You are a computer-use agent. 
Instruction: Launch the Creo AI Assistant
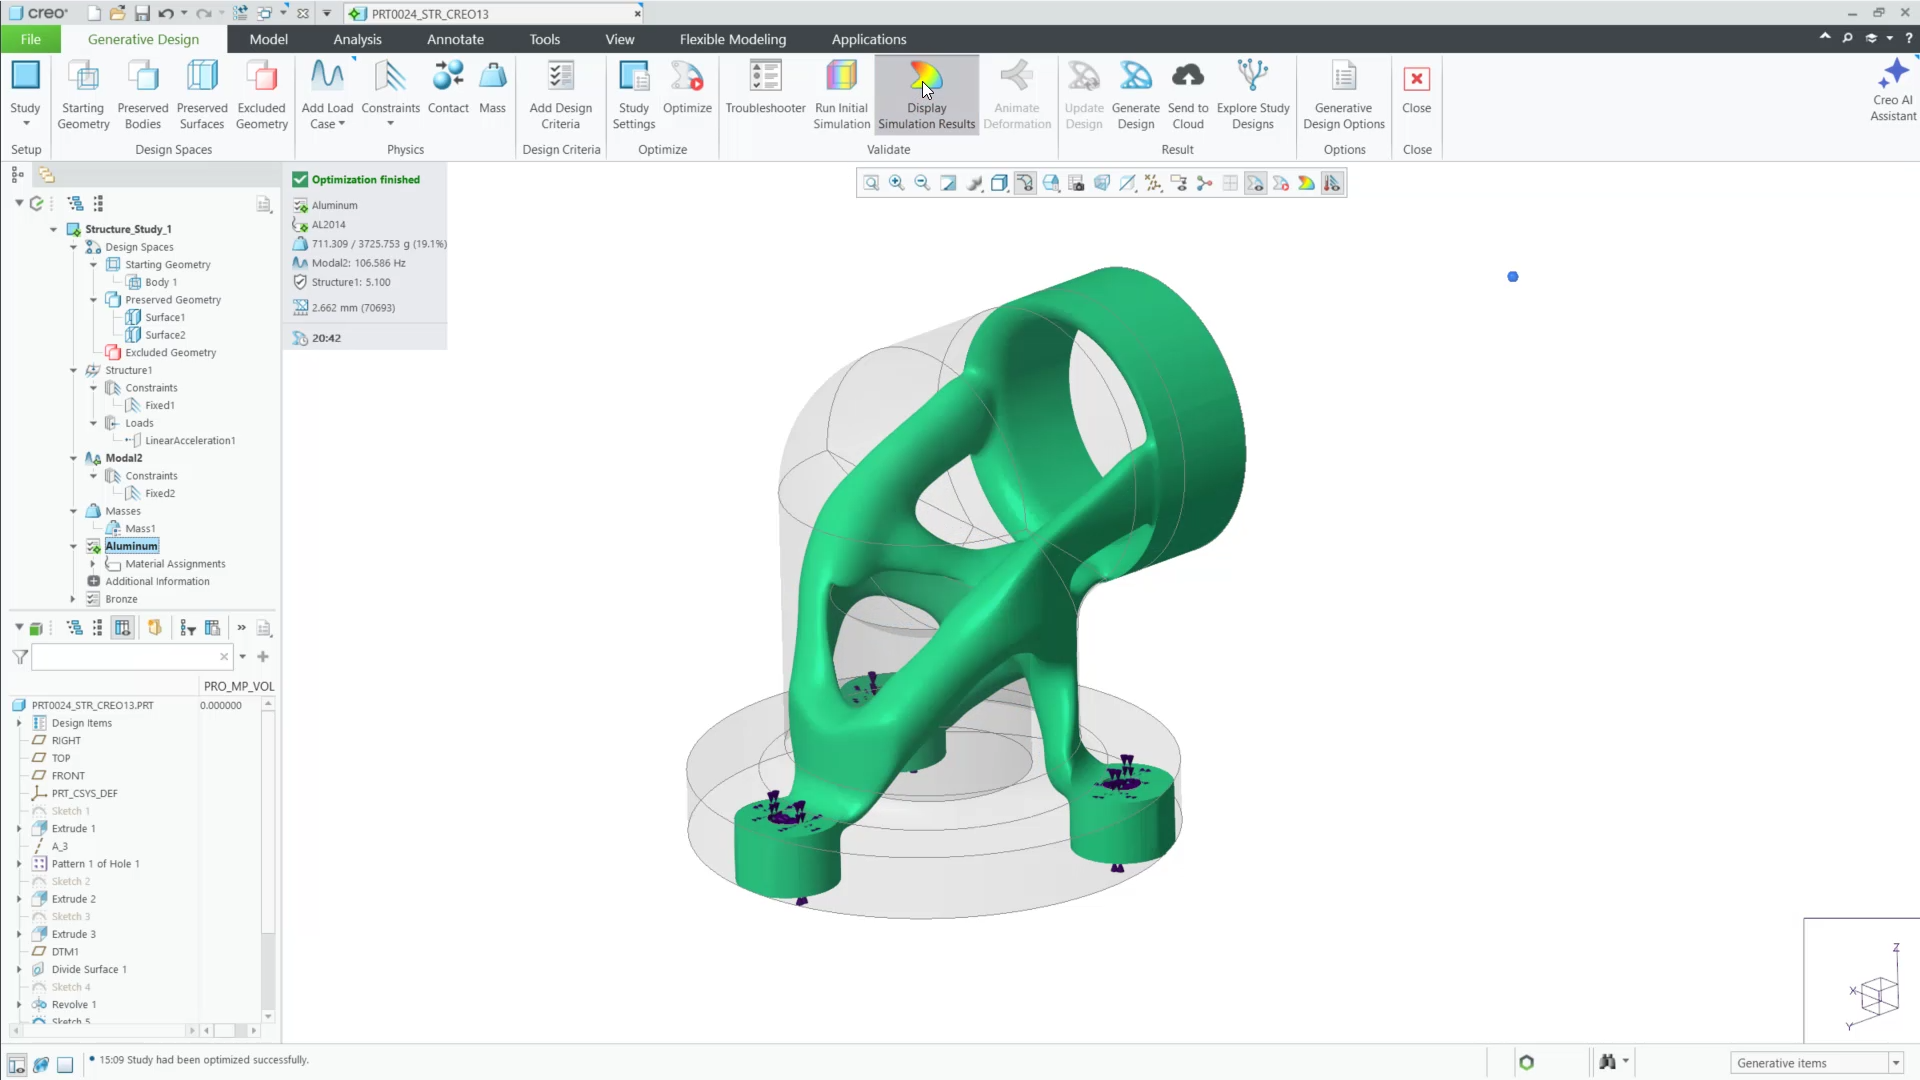click(1893, 90)
